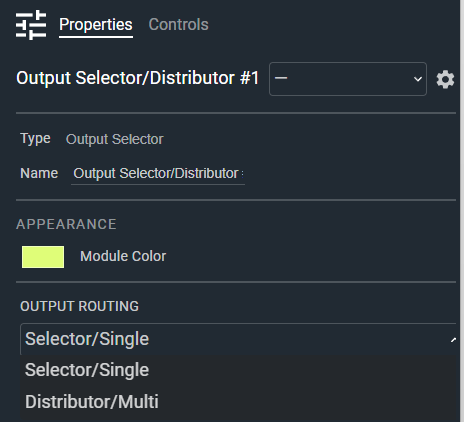Switch to the Properties tab

coord(96,25)
